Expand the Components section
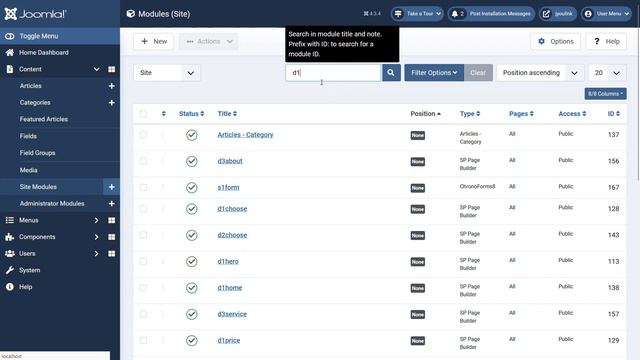This screenshot has width=640, height=360. (96, 237)
